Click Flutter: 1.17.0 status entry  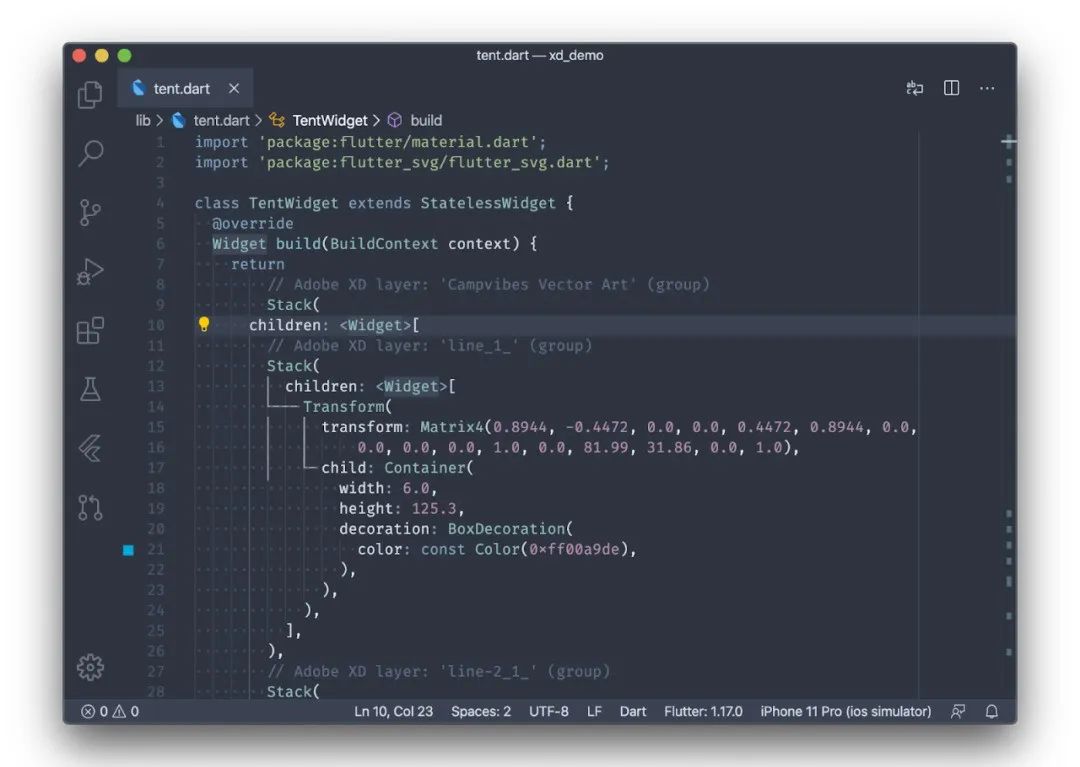[x=703, y=711]
